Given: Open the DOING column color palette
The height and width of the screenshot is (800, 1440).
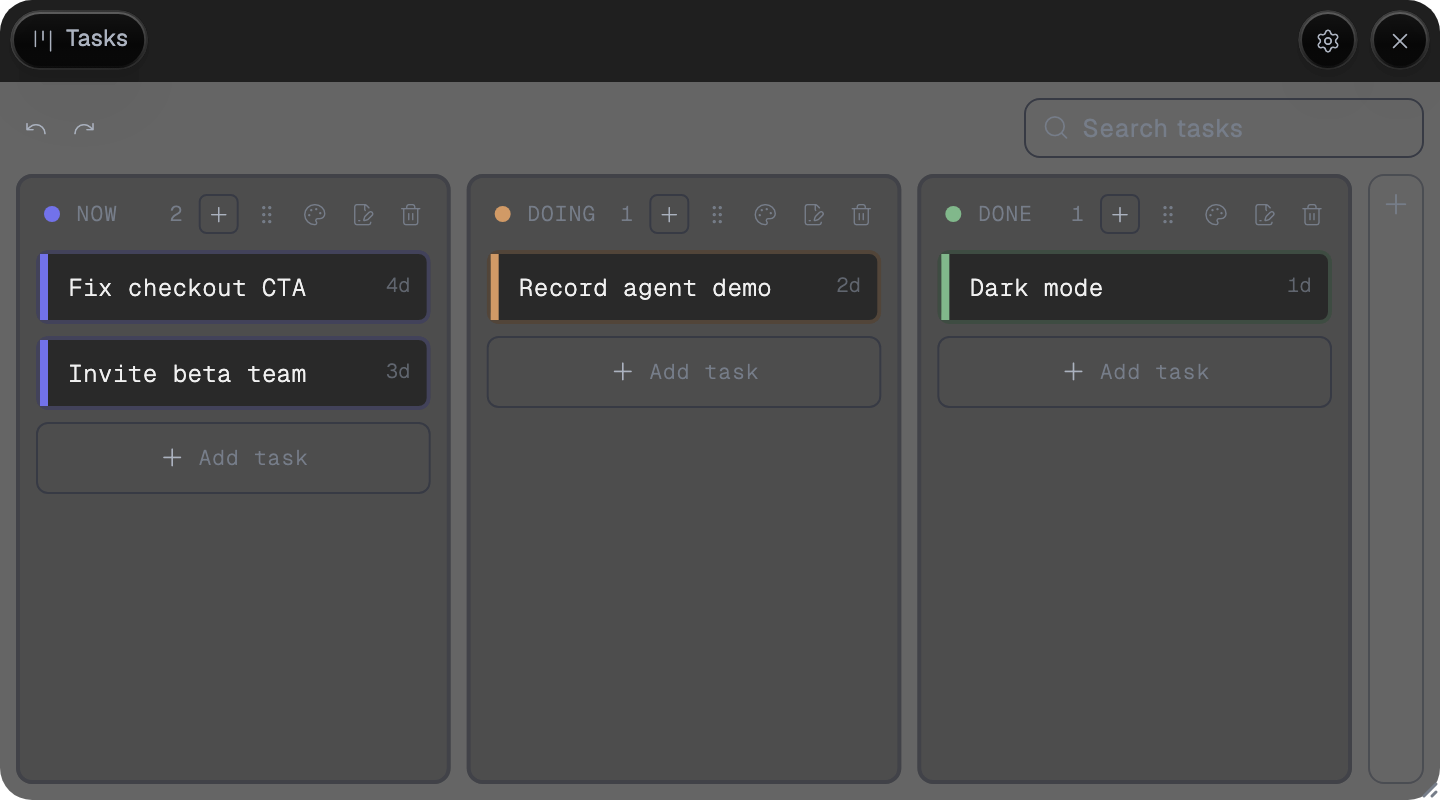Looking at the screenshot, I should coord(765,214).
